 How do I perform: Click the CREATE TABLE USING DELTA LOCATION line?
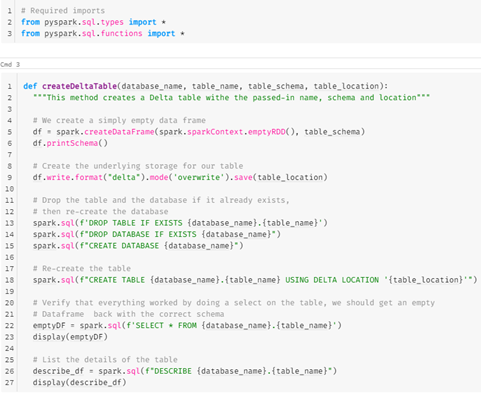pyautogui.click(x=255, y=280)
